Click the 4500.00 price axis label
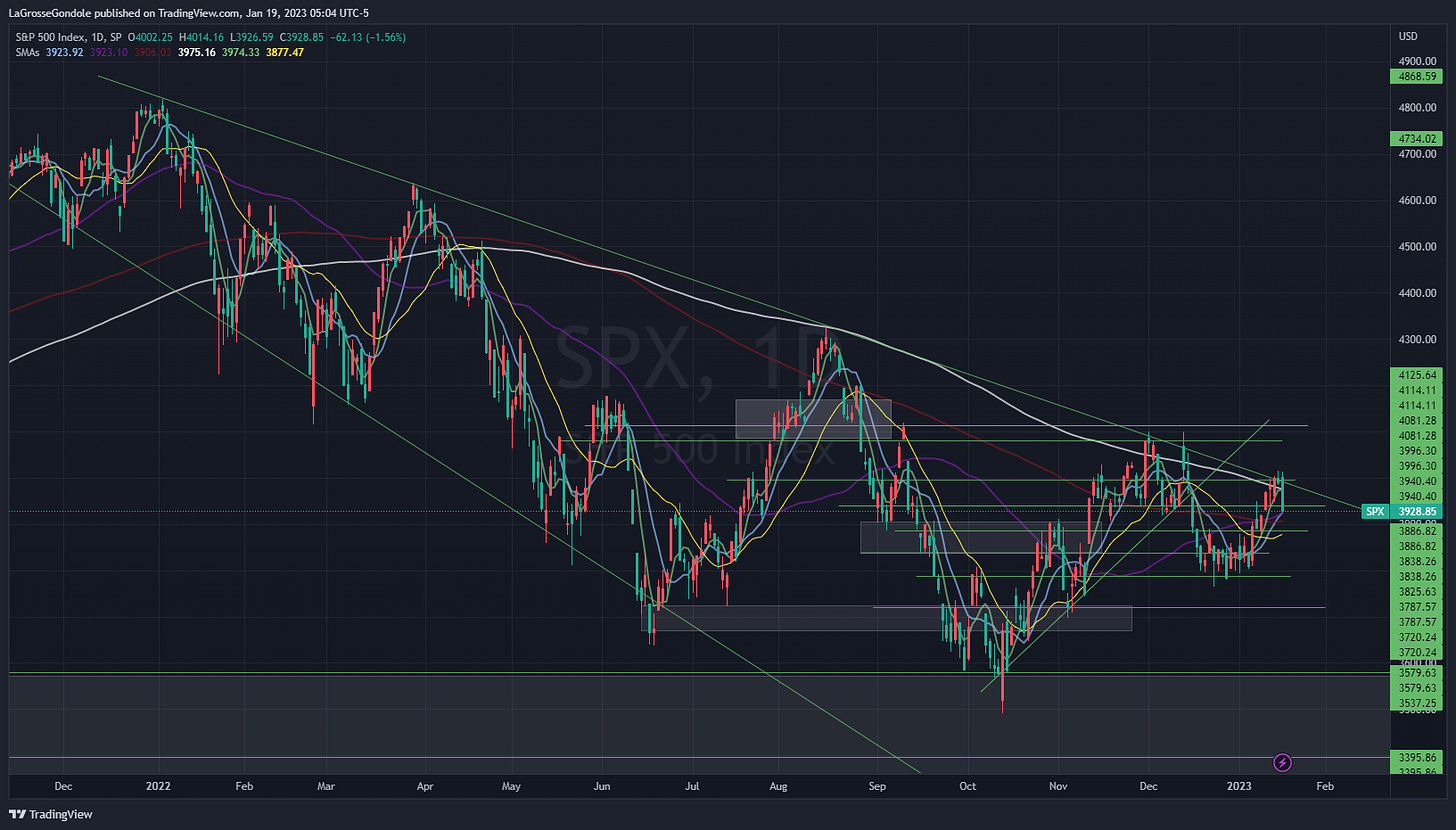 click(x=1417, y=247)
